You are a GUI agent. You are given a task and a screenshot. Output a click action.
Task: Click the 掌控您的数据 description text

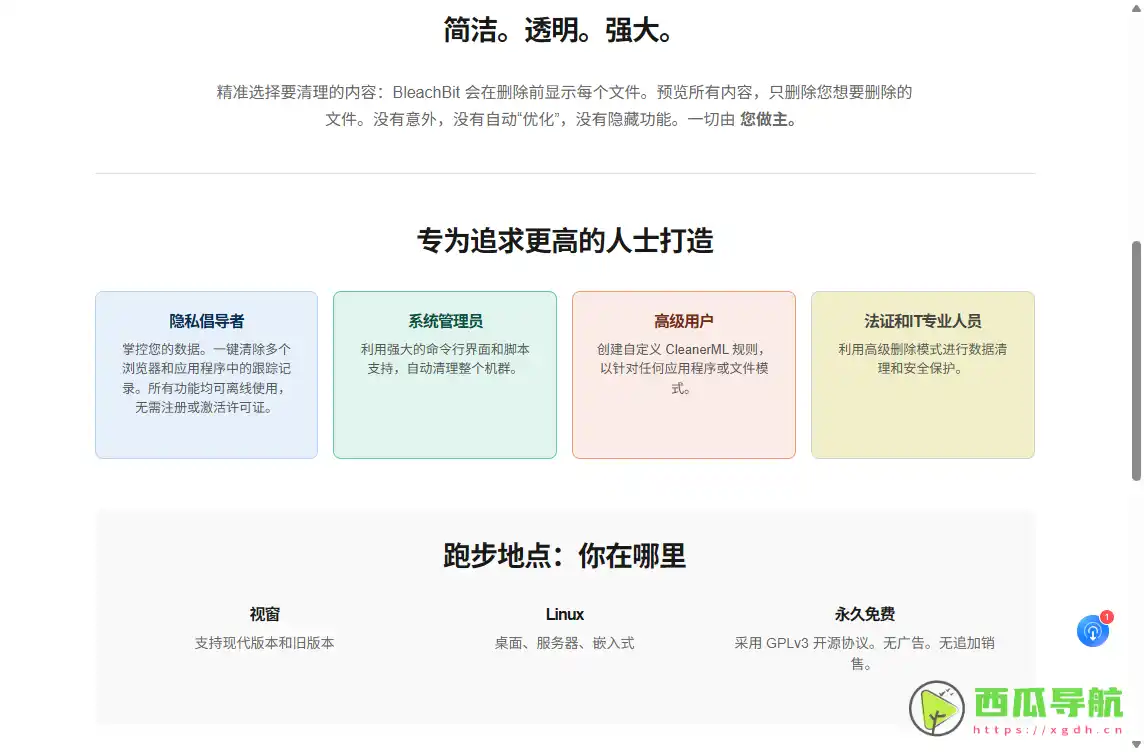tap(206, 378)
